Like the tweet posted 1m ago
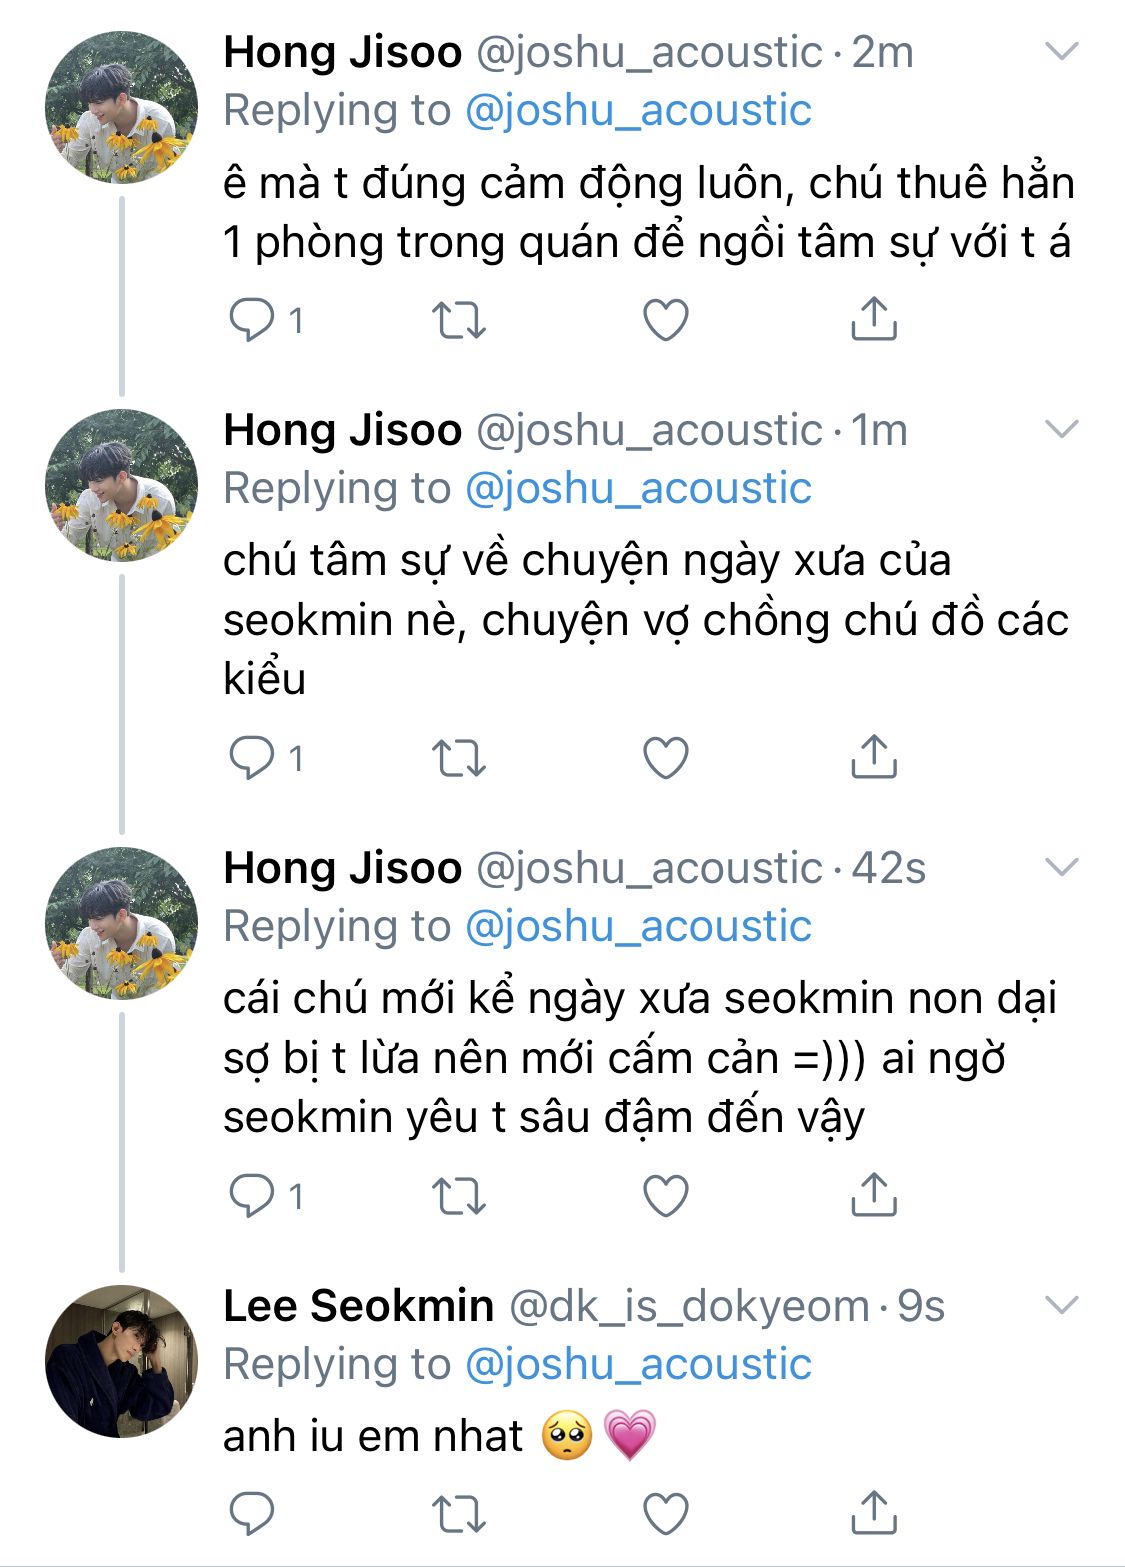Image resolution: width=1125 pixels, height=1567 pixels. [666, 758]
